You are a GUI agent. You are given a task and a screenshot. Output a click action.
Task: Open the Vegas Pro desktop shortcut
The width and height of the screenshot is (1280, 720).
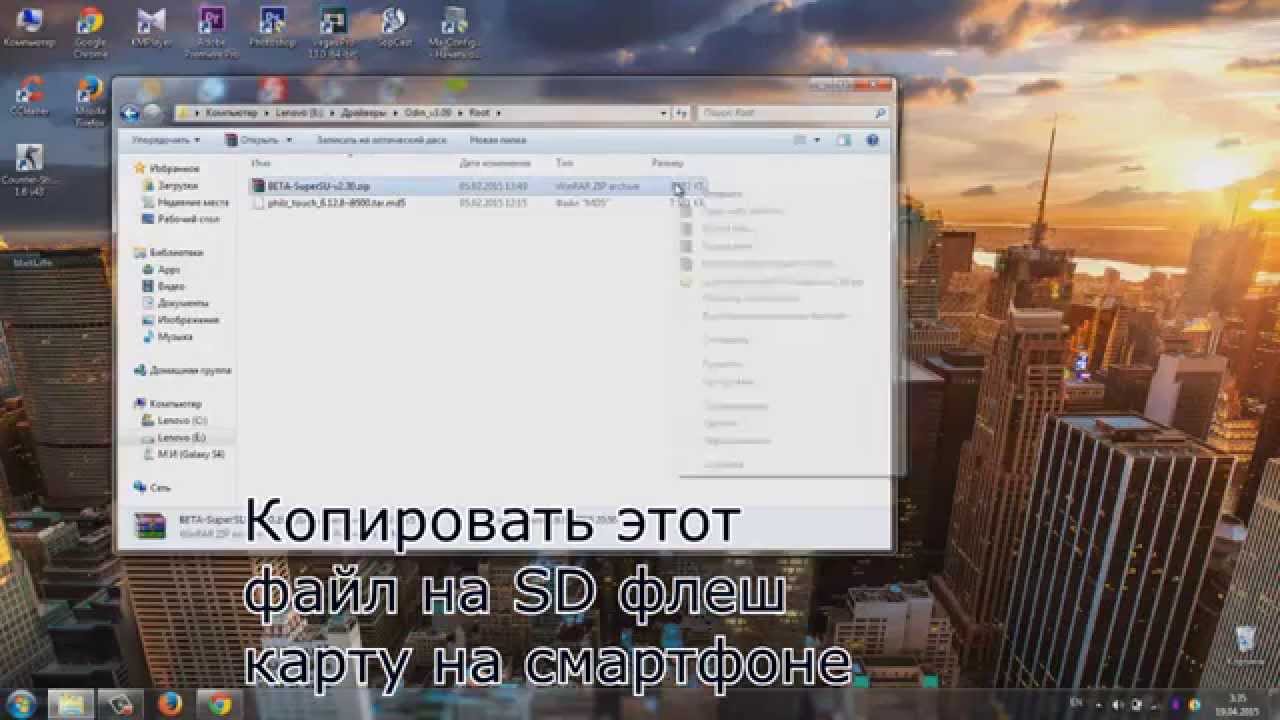point(333,30)
